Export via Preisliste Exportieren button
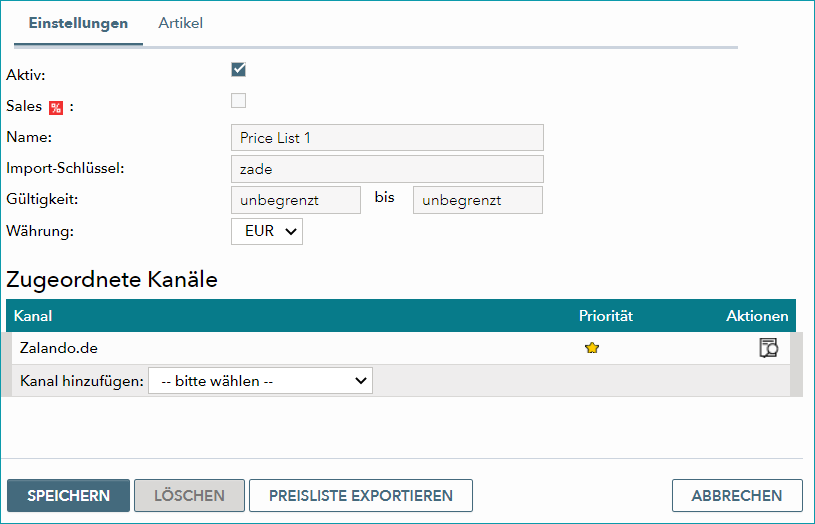Image resolution: width=815 pixels, height=524 pixels. pos(361,495)
